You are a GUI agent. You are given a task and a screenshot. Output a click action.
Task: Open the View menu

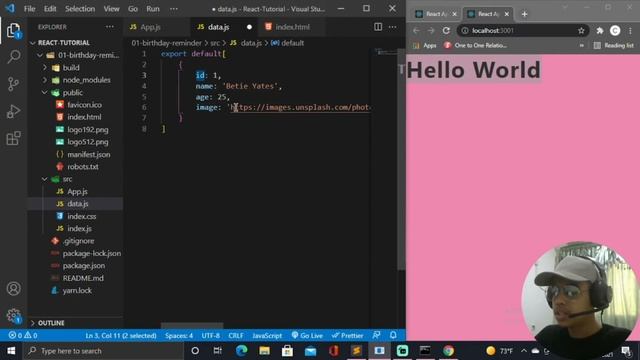point(111,9)
